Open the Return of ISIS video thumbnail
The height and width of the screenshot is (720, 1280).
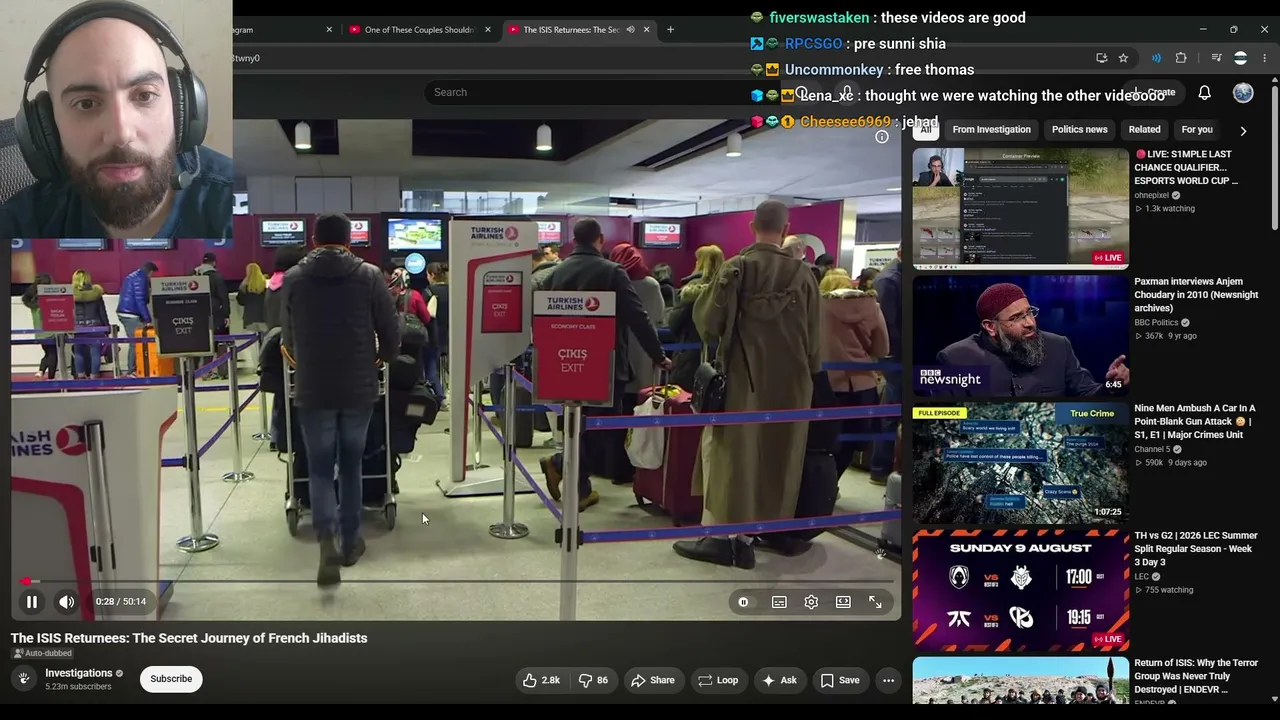coord(1020,680)
